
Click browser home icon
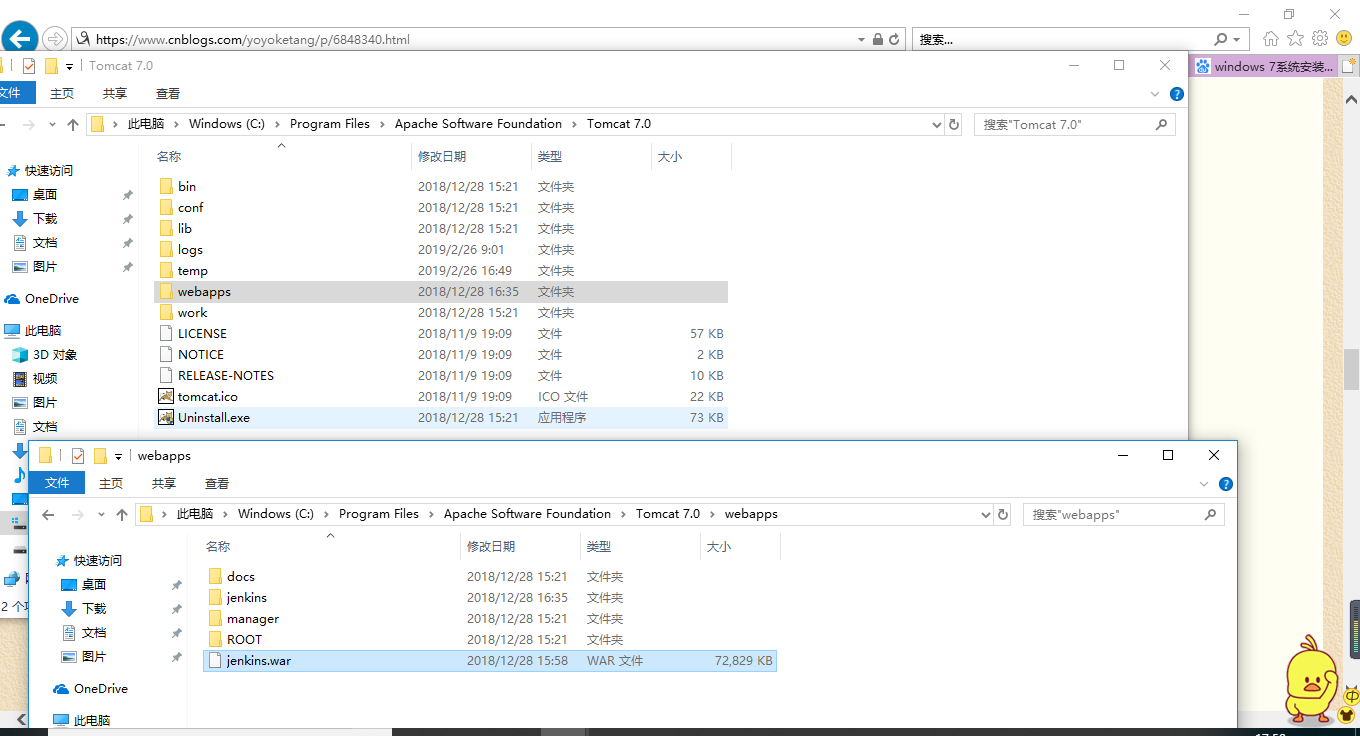click(x=1271, y=39)
